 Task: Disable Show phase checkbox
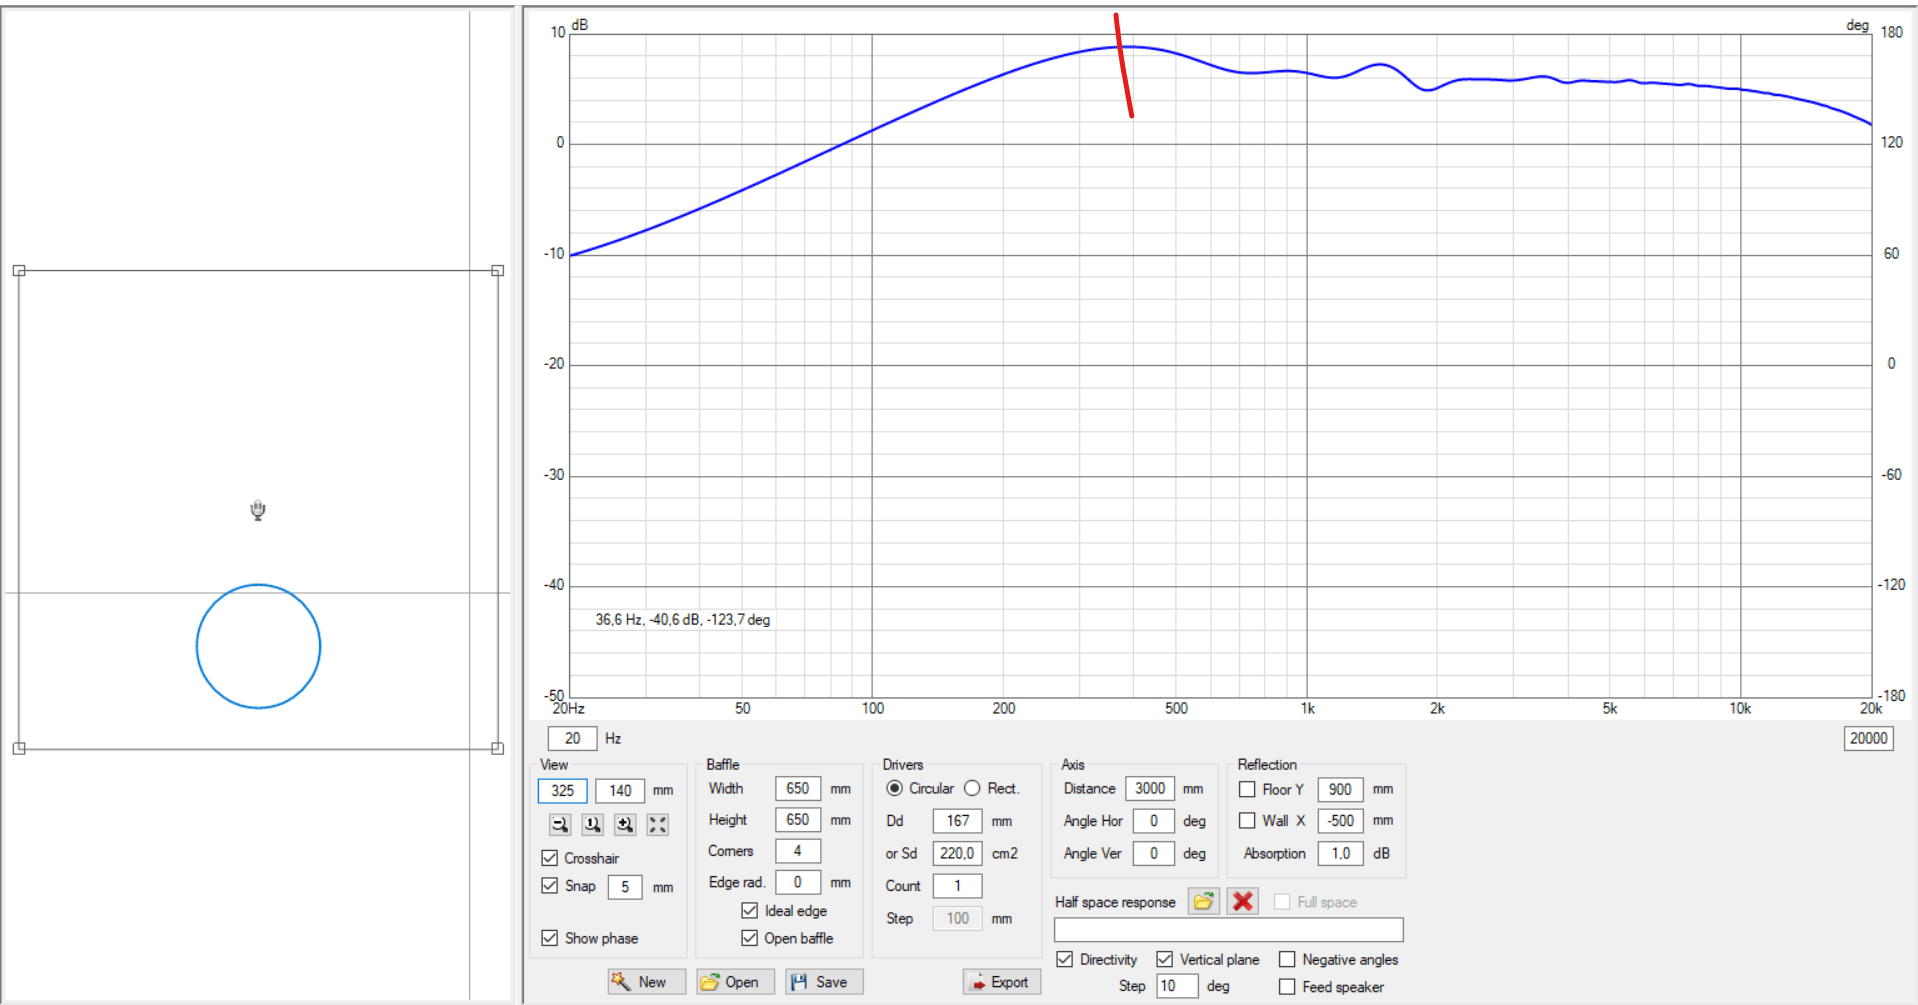pos(550,938)
